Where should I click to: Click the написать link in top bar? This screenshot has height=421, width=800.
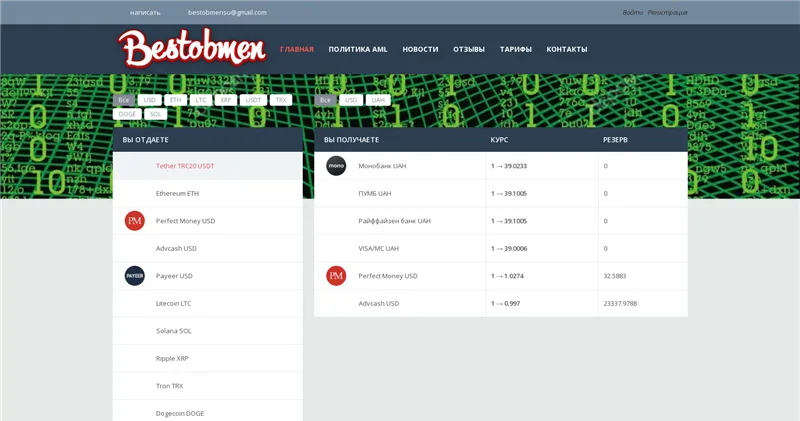click(145, 13)
